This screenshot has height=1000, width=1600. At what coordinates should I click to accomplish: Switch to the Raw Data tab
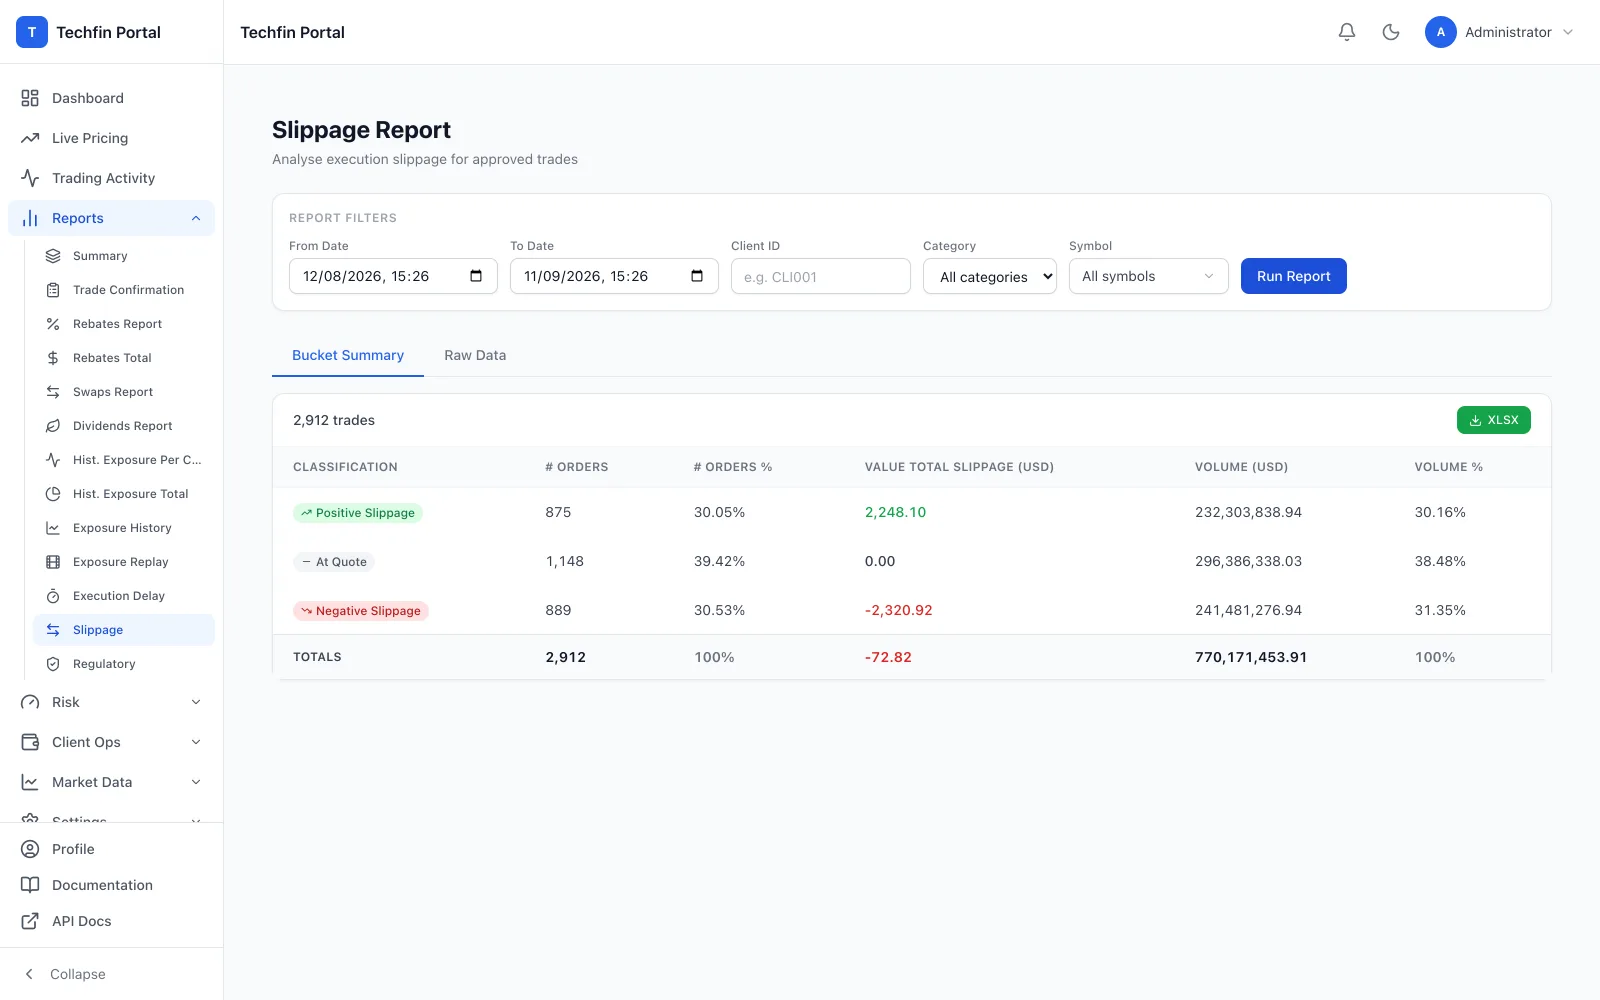coord(475,355)
